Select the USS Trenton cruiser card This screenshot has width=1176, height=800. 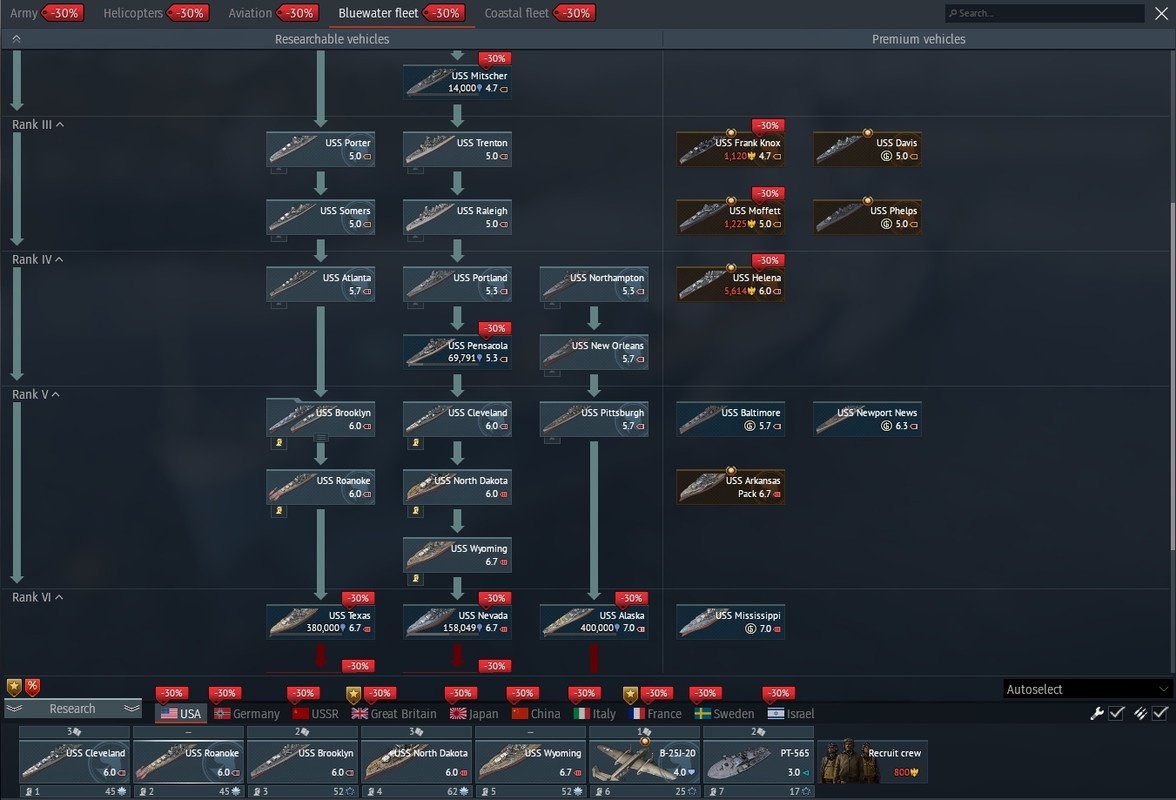coord(457,149)
